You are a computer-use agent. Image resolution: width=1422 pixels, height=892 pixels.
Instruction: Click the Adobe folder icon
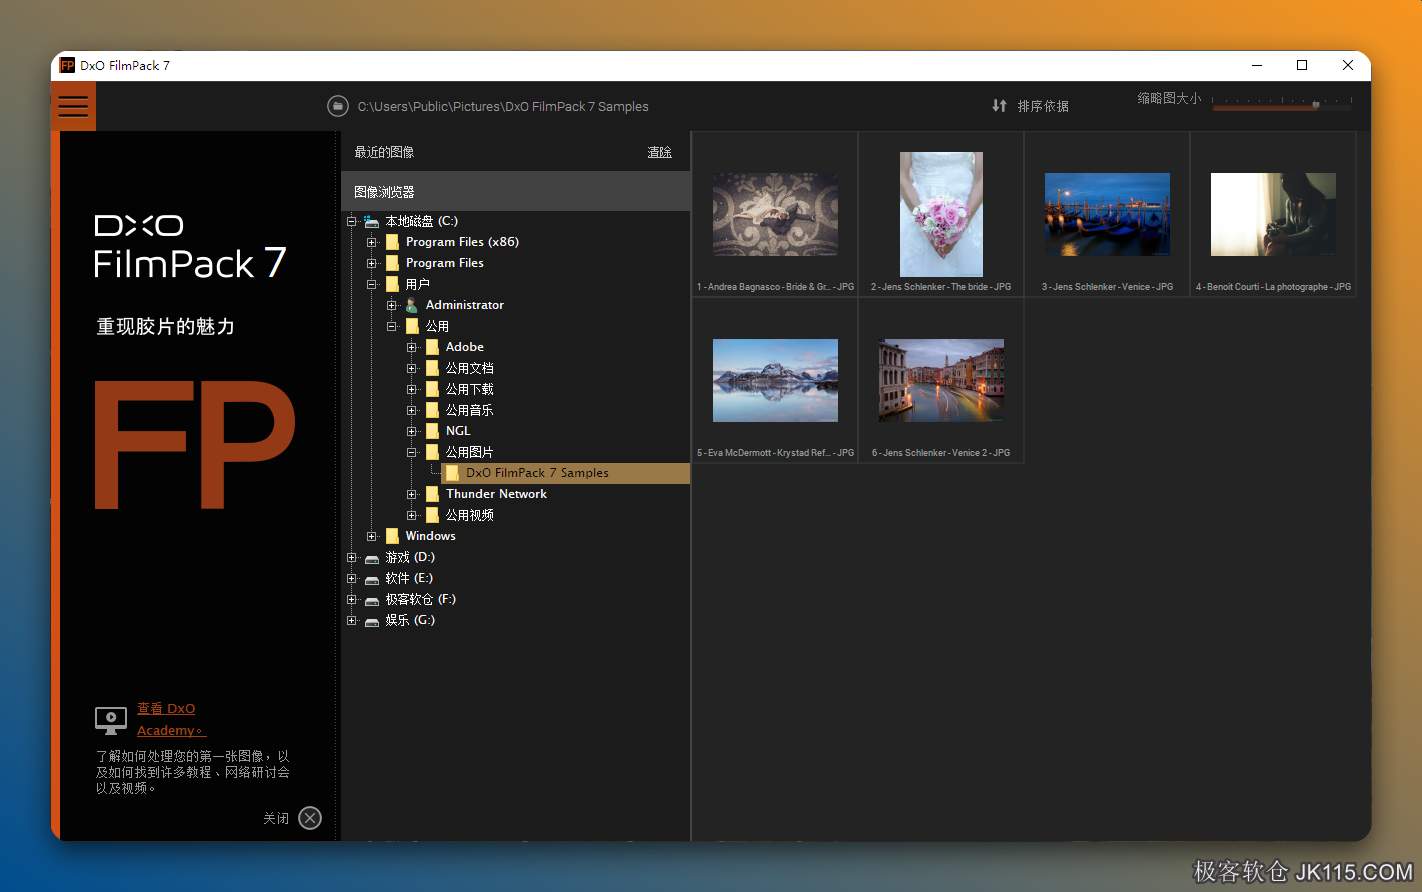click(432, 347)
